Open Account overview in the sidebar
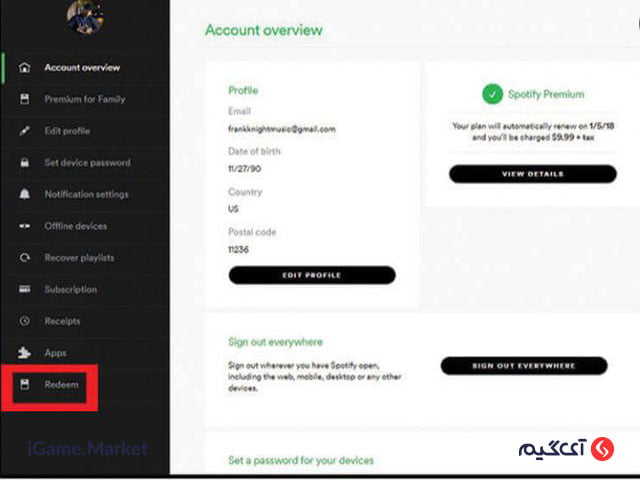 (82, 67)
